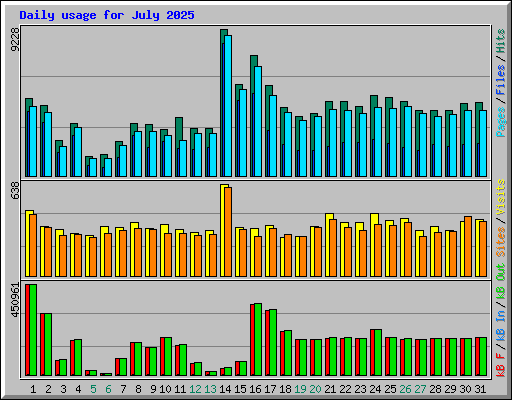Select the 'Hits' legend label
The height and width of the screenshot is (400, 512).
(501, 41)
